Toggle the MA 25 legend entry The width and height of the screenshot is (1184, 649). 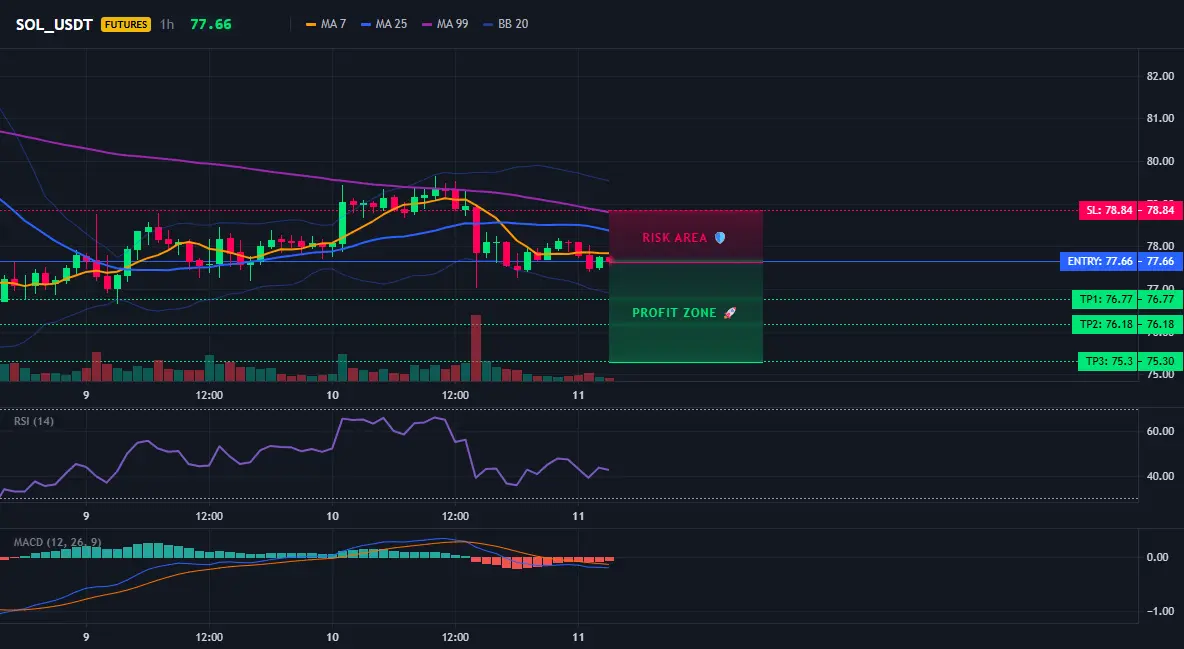coord(384,24)
